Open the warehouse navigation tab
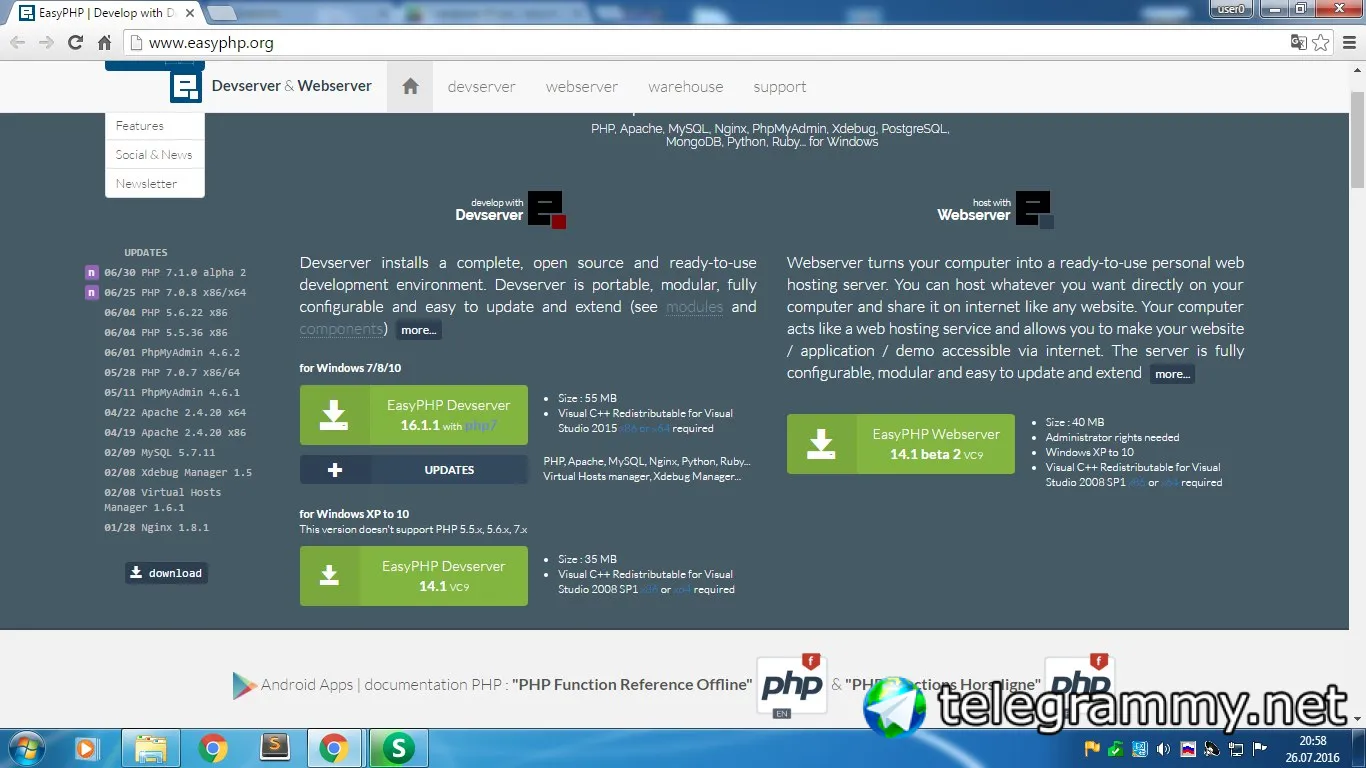This screenshot has height=768, width=1366. [685, 87]
